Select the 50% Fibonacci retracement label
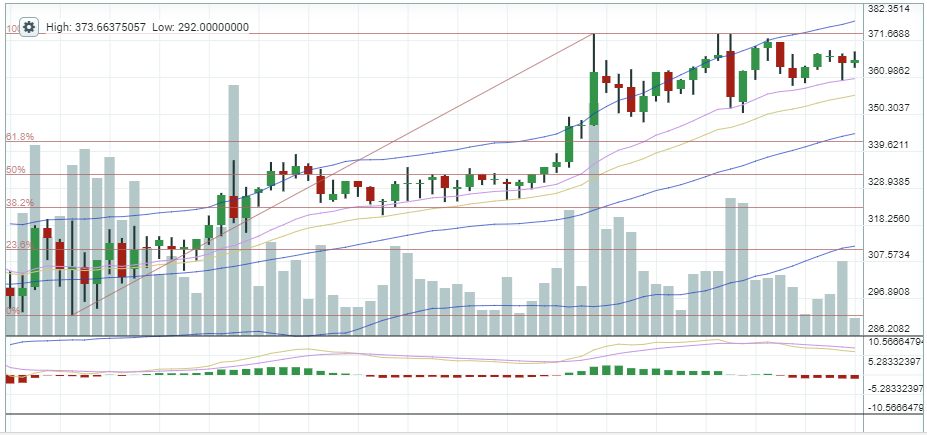 click(15, 170)
